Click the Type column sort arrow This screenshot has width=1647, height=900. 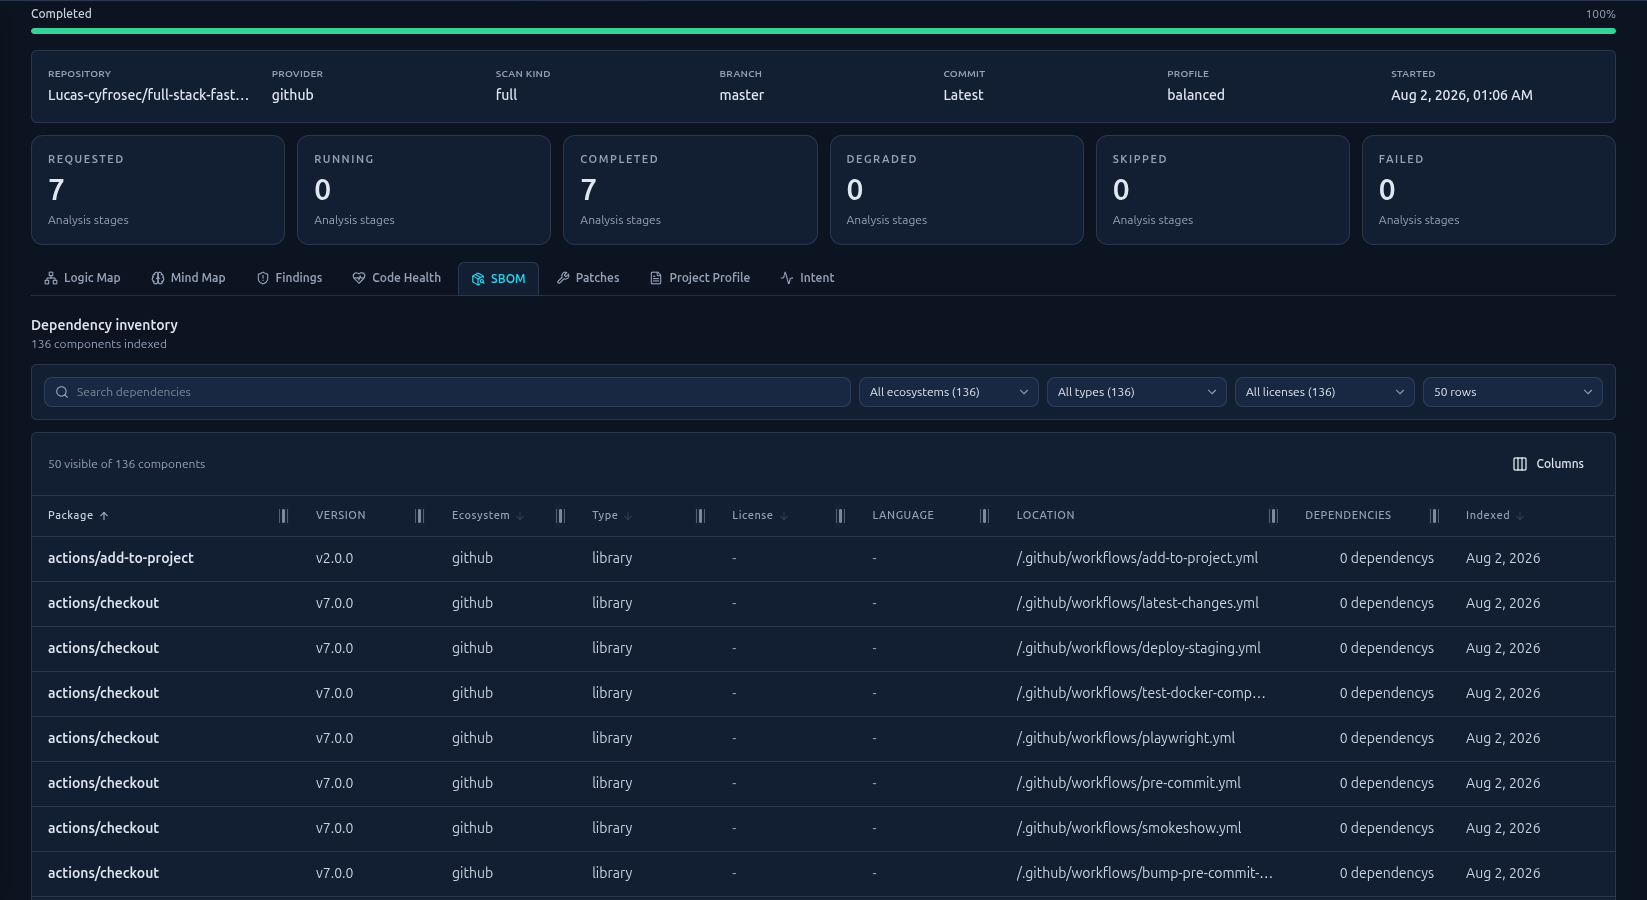tap(628, 516)
